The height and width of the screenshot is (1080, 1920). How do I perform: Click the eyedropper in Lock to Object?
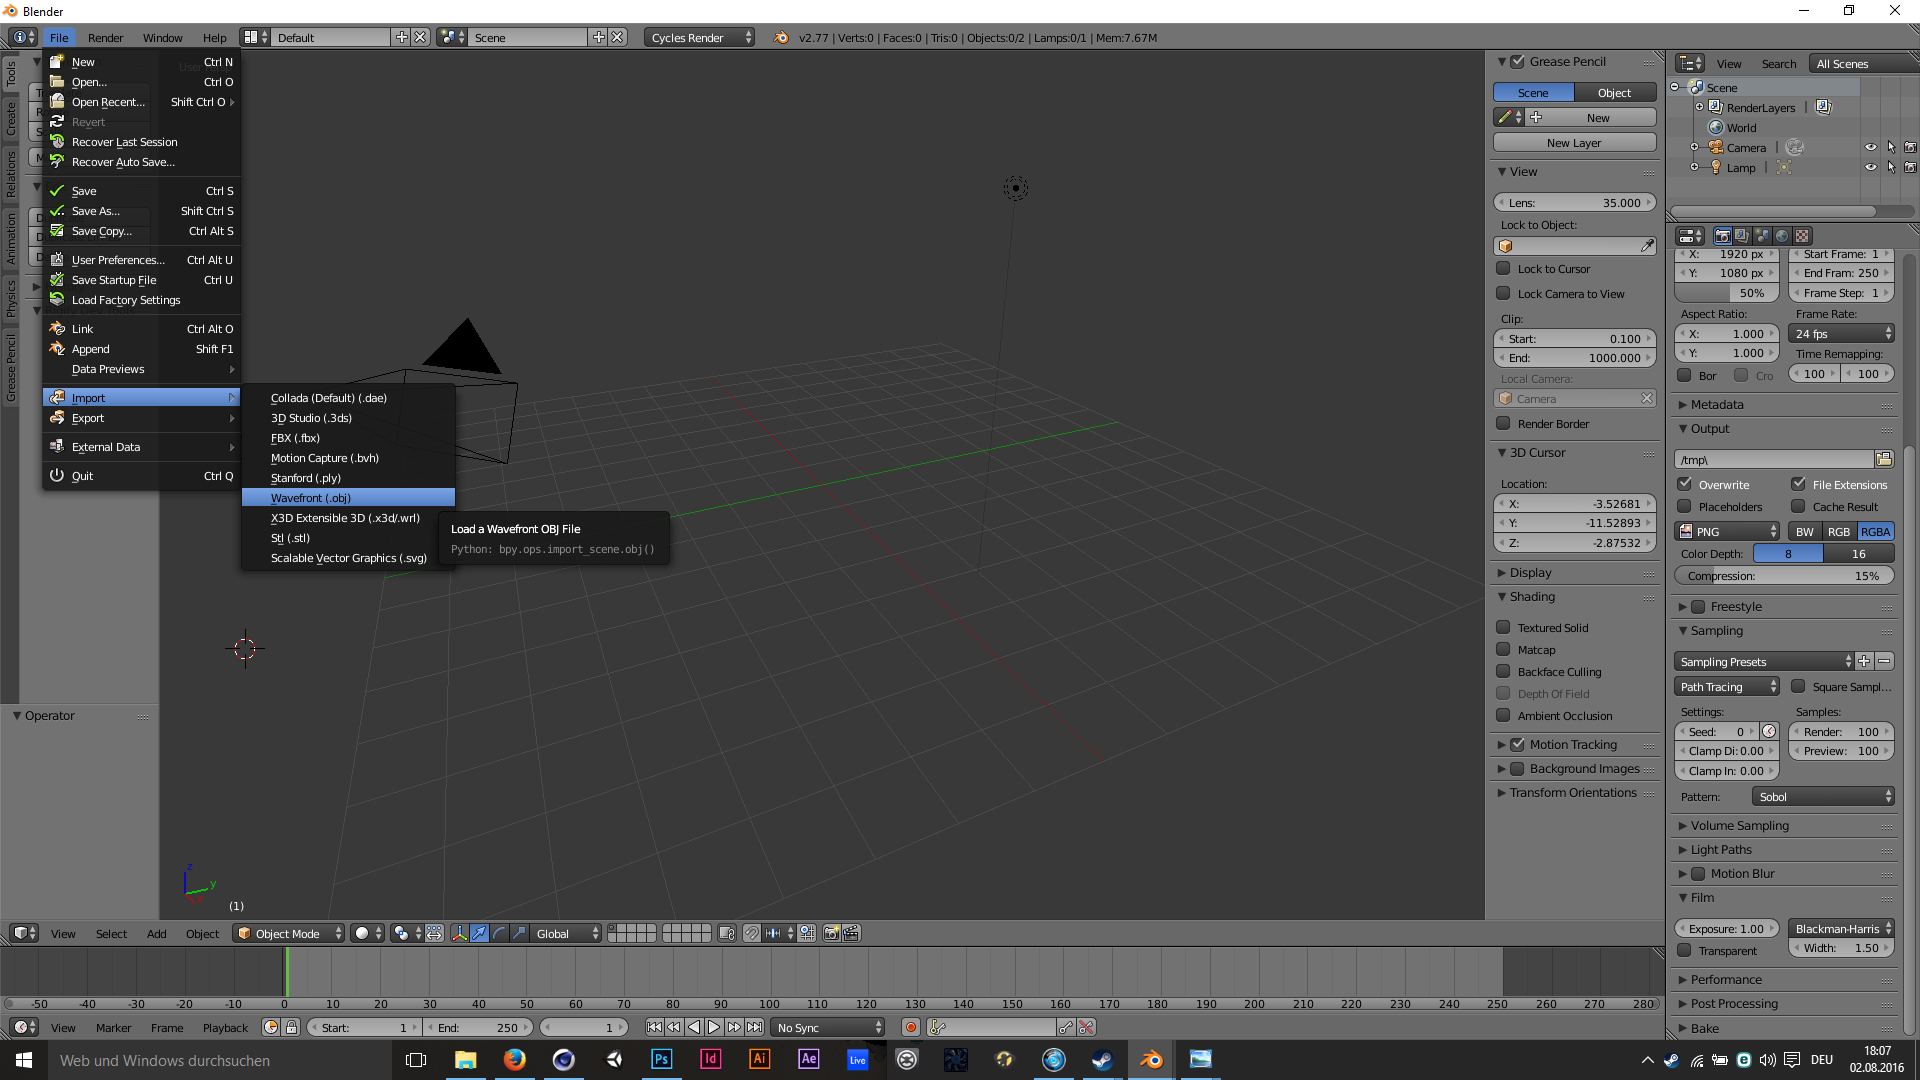[x=1647, y=246]
